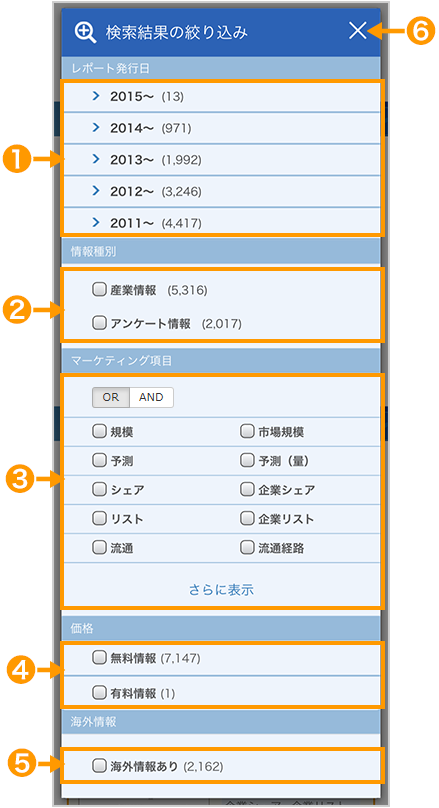Click the さらに表示 link
439x808 pixels.
click(221, 590)
